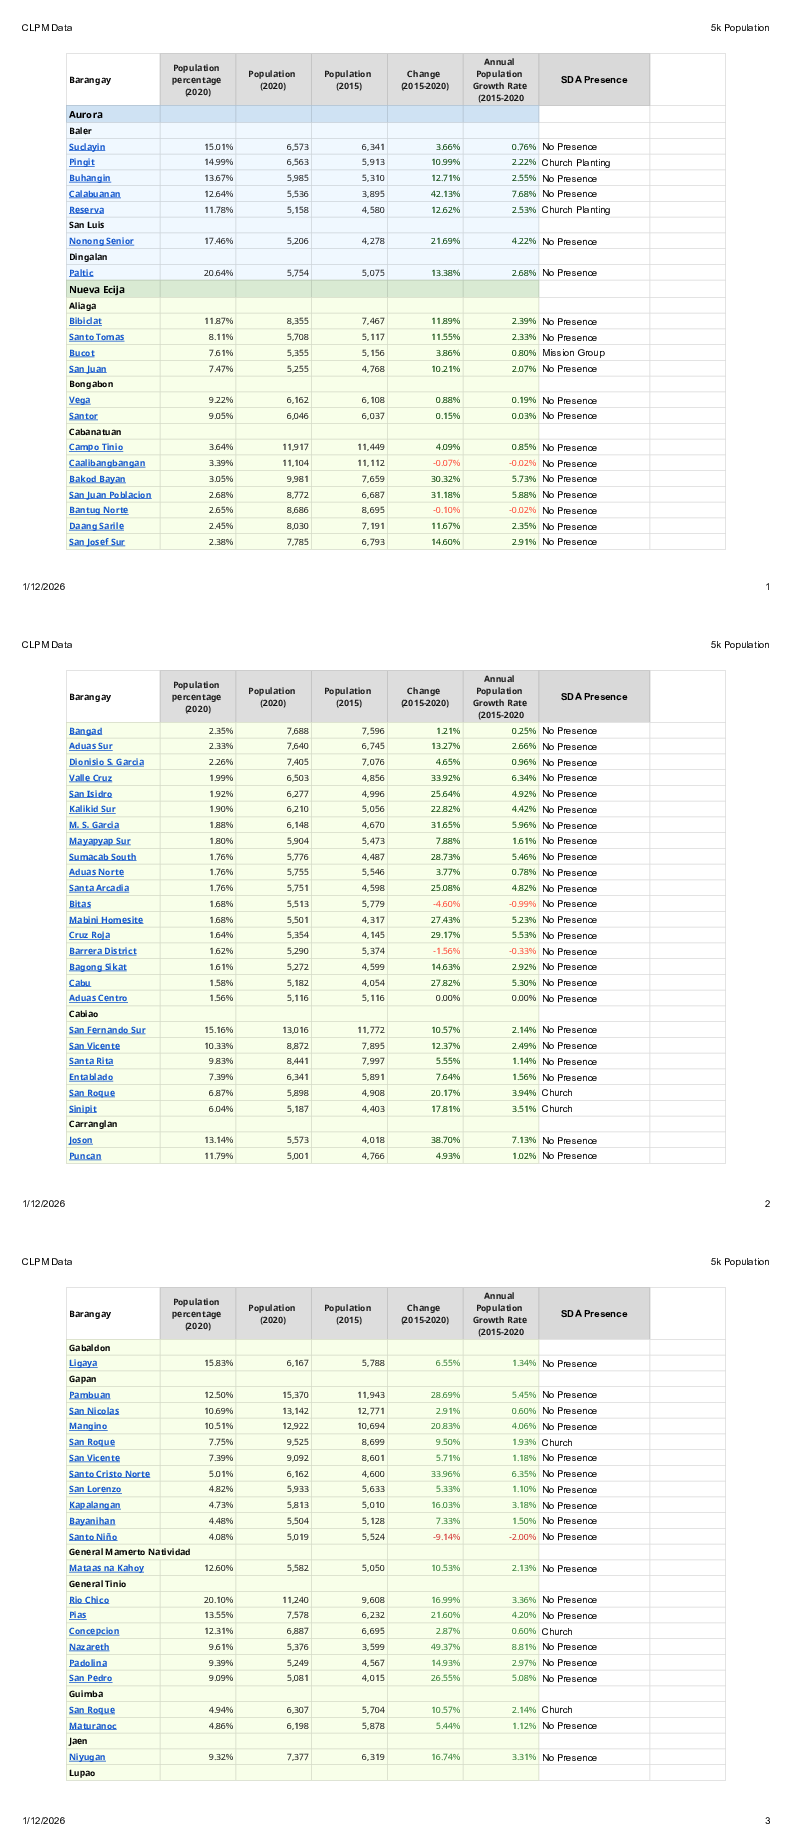Viewport: 792px width, 1846px height.
Task: Open the San Josef Sur link
Action: [x=97, y=542]
